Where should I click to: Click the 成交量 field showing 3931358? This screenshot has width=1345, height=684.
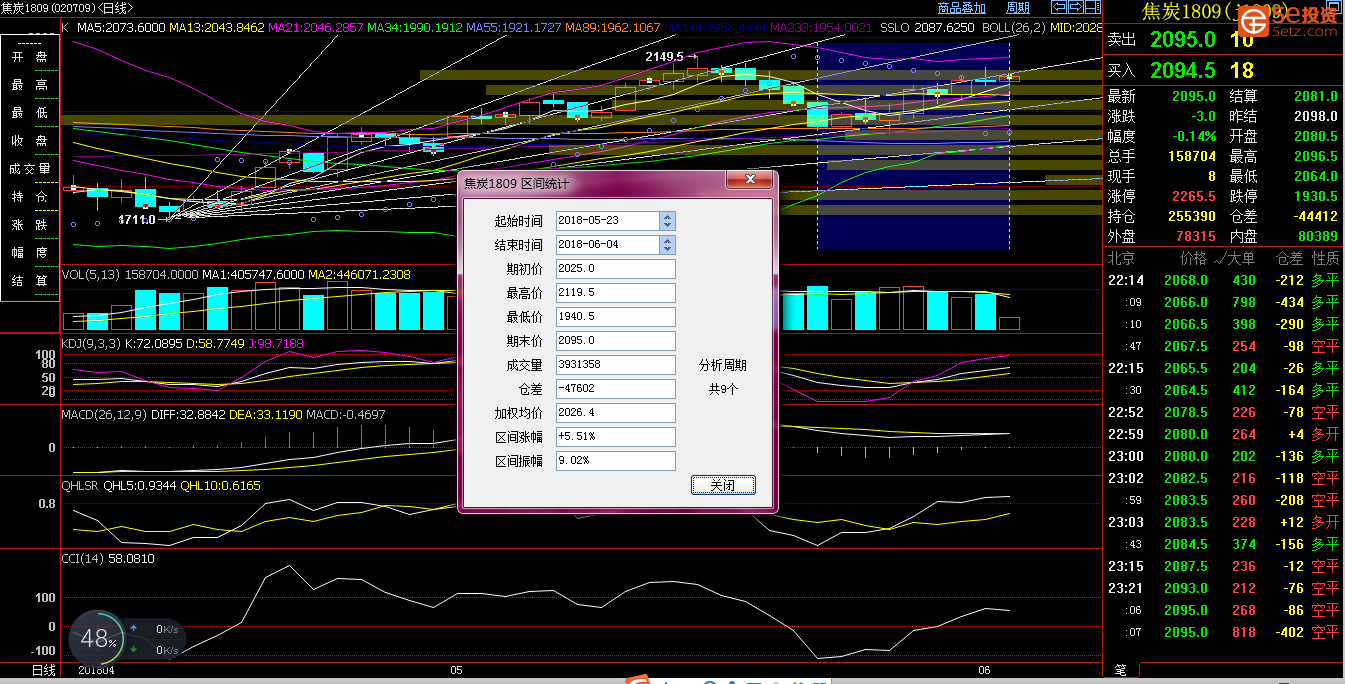point(616,365)
